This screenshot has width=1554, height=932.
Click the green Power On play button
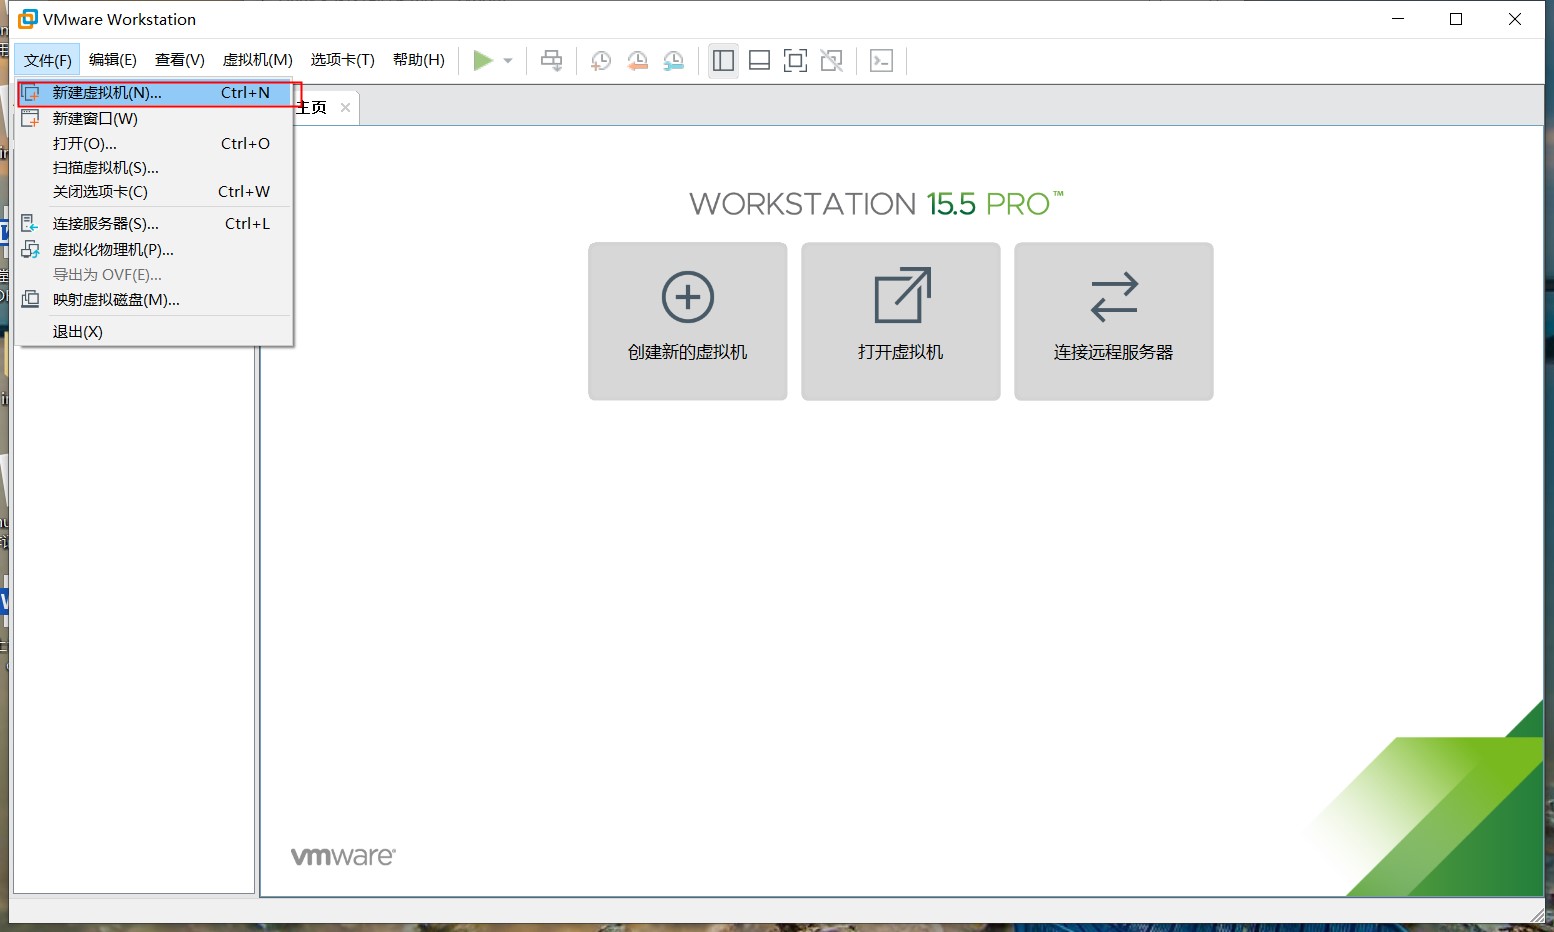point(483,60)
